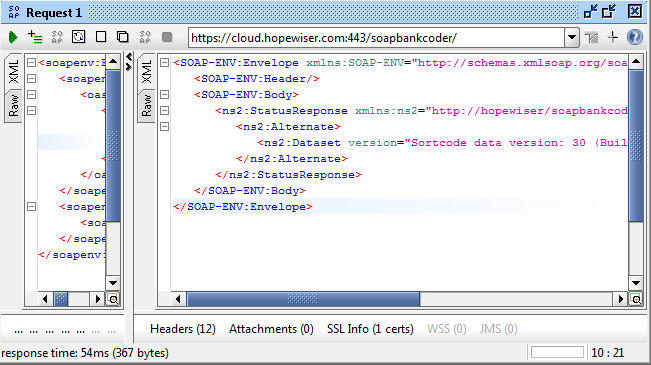Clone this request with the overlapping squares icon
Screen dimensions: 651x365
(x=122, y=37)
